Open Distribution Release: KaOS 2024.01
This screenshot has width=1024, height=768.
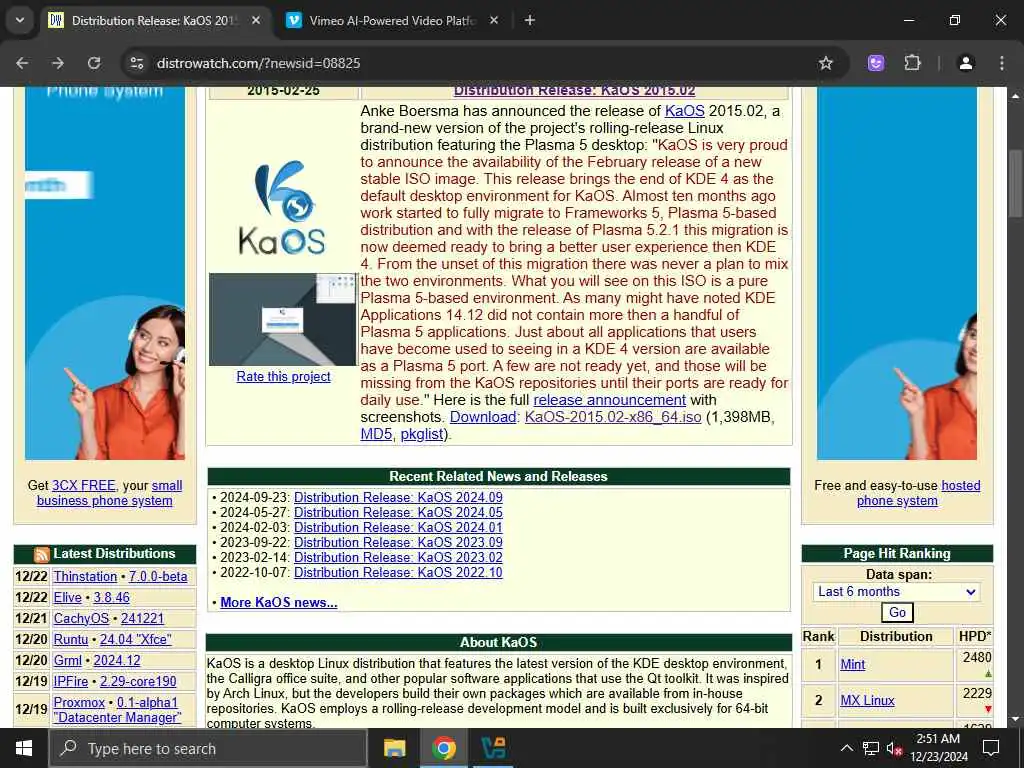coord(398,527)
